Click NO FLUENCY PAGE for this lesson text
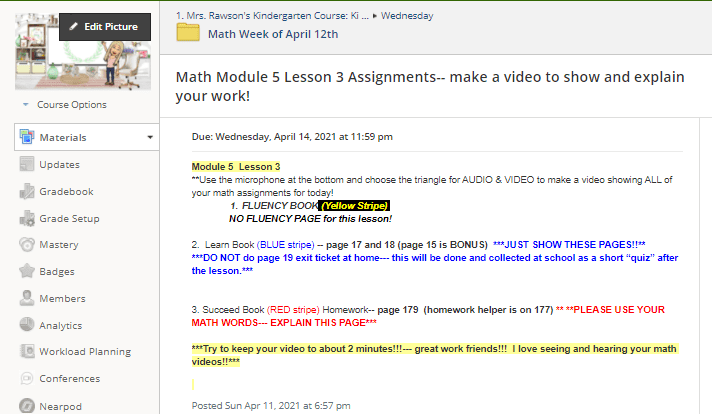Screen dimensions: 712x414 (x=310, y=219)
